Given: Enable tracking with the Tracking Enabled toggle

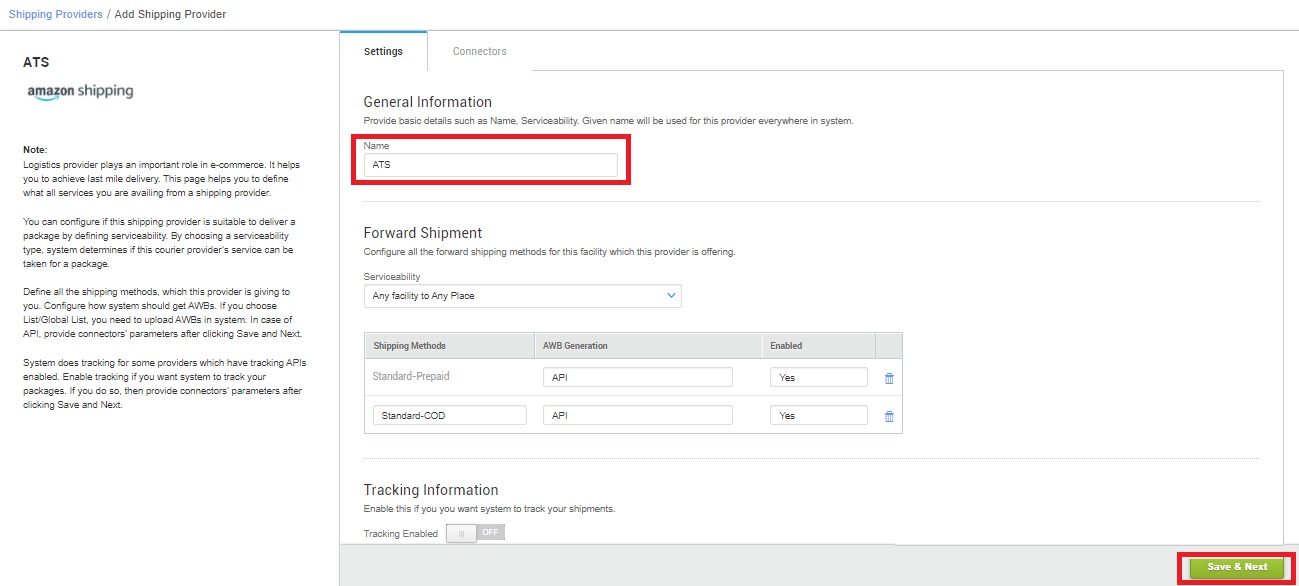Looking at the screenshot, I should pos(474,533).
